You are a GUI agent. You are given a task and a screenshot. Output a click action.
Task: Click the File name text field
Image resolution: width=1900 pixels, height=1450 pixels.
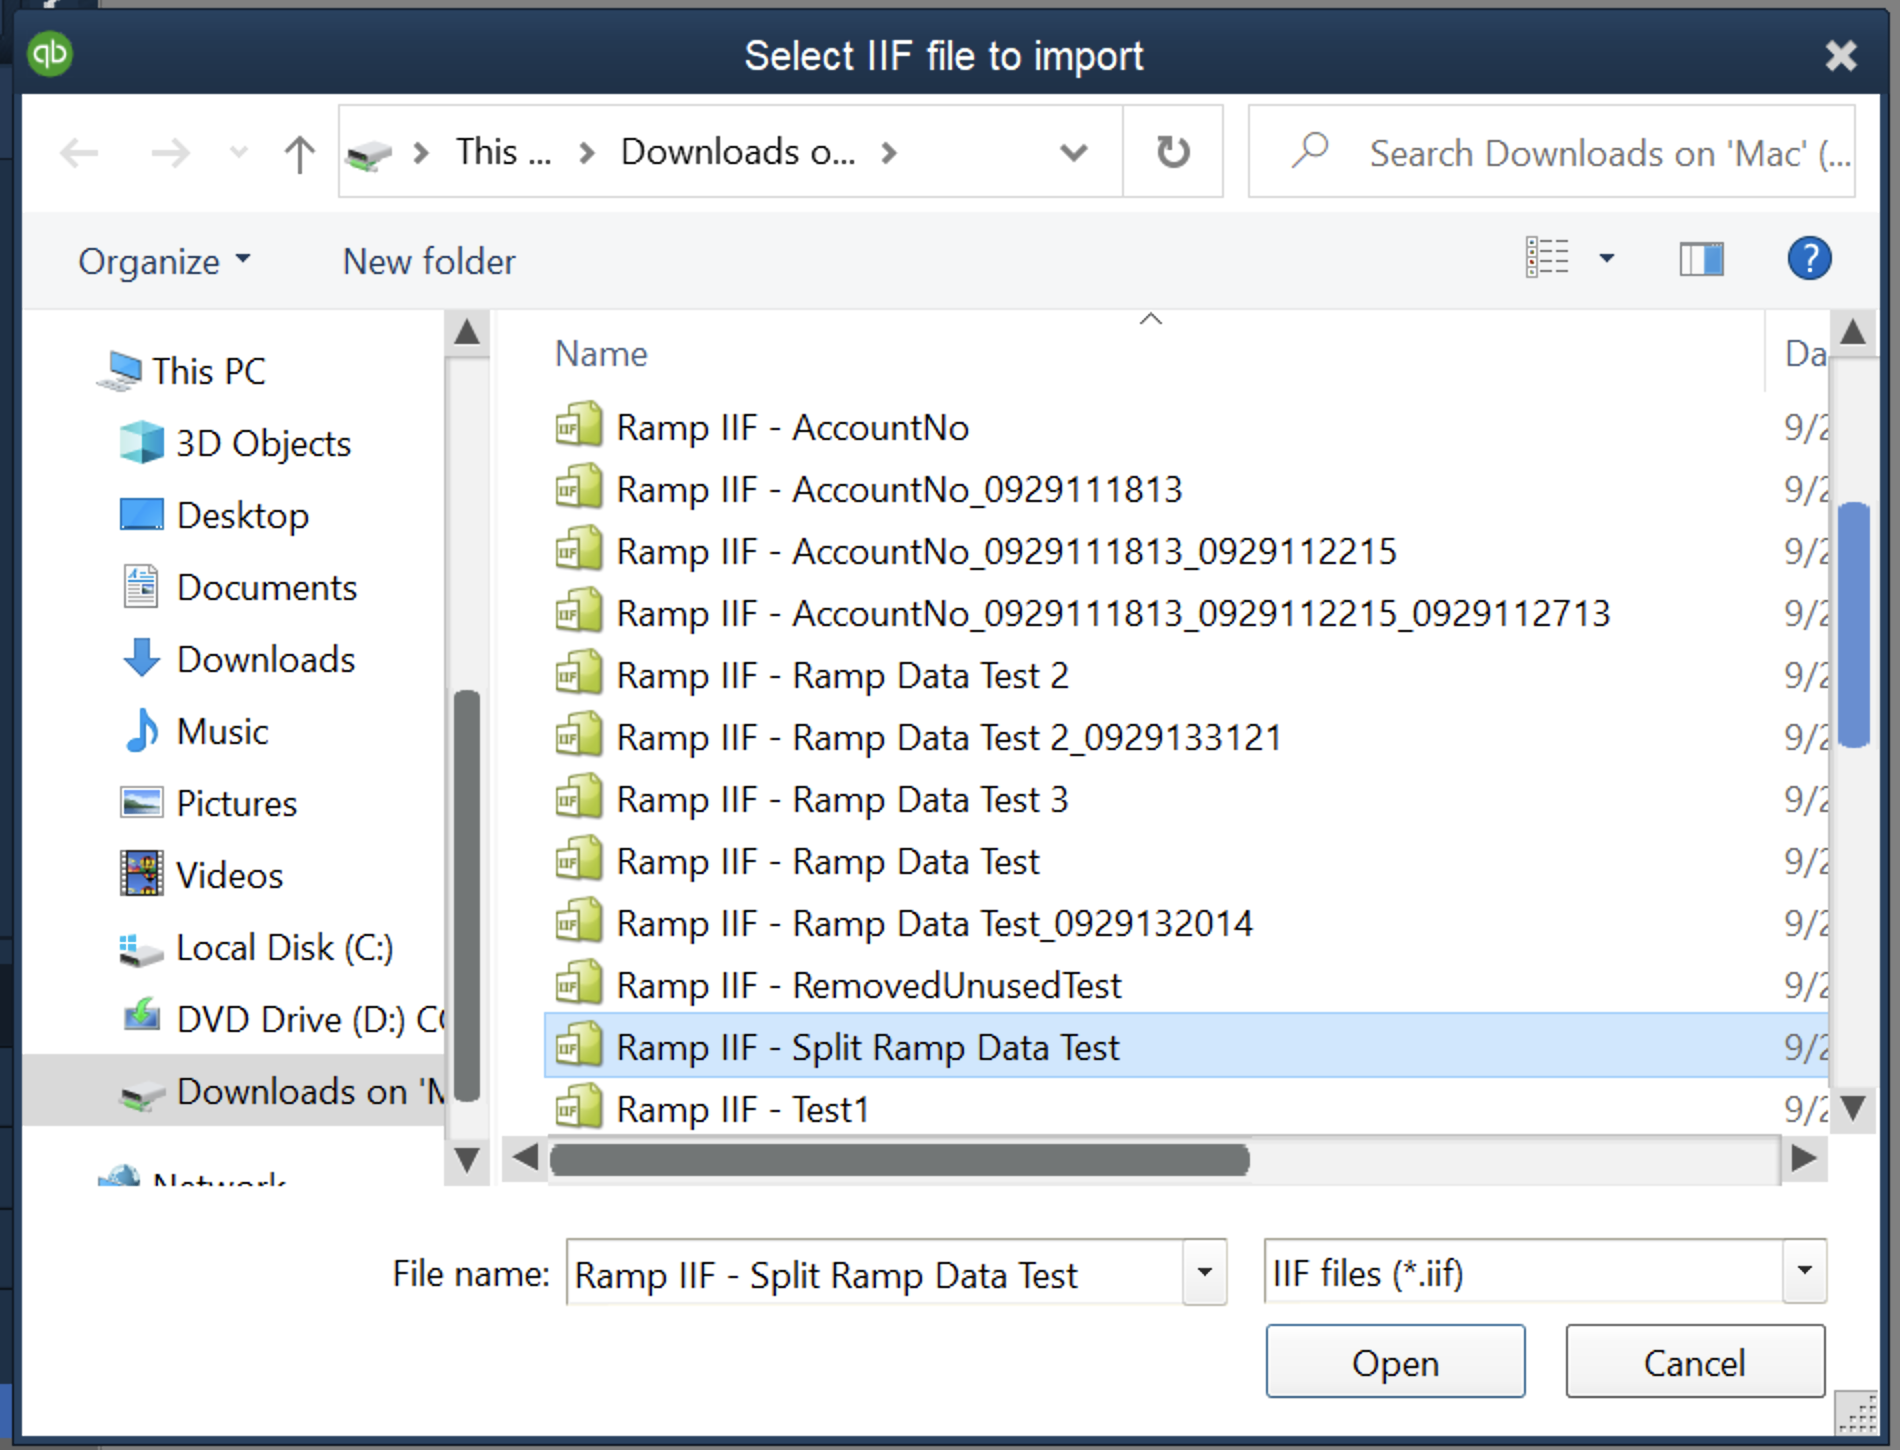(x=875, y=1274)
